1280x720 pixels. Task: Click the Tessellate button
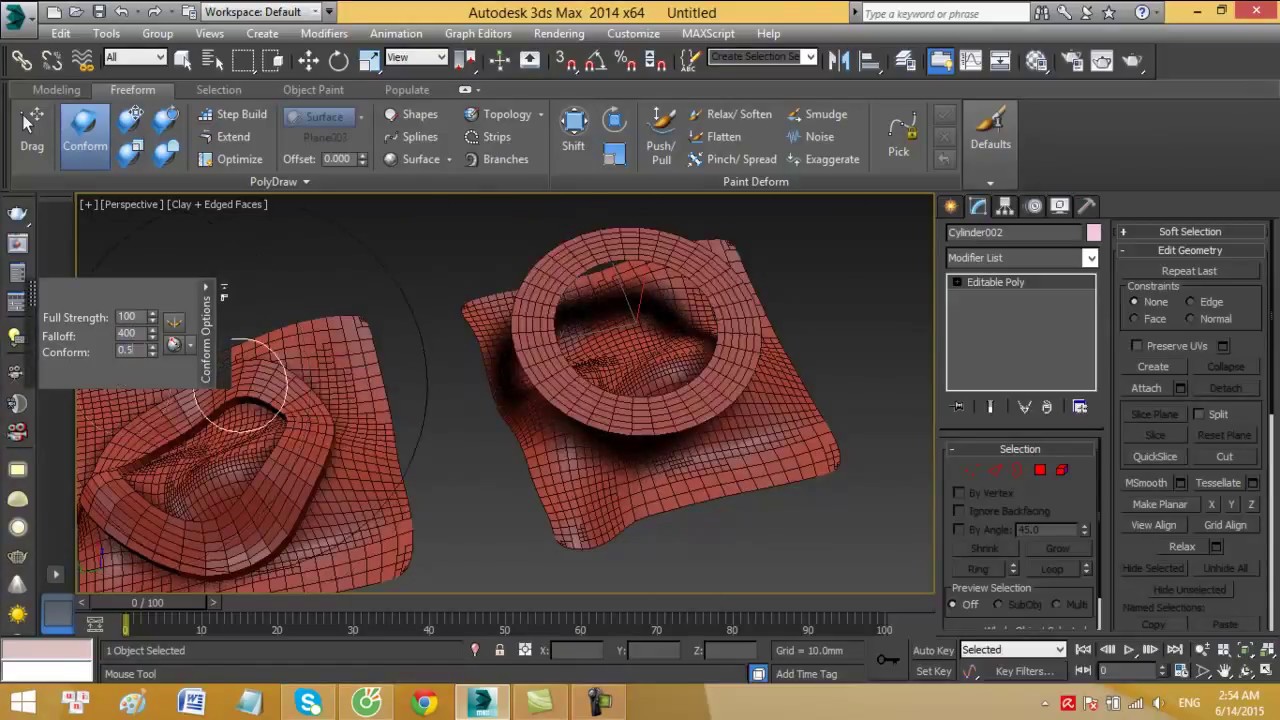tap(1218, 483)
